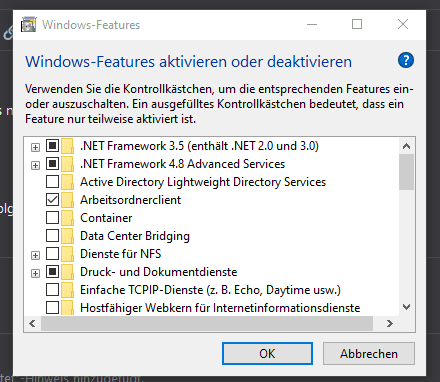Image resolution: width=440 pixels, height=382 pixels.
Task: Open the blue help question mark icon
Action: (406, 60)
